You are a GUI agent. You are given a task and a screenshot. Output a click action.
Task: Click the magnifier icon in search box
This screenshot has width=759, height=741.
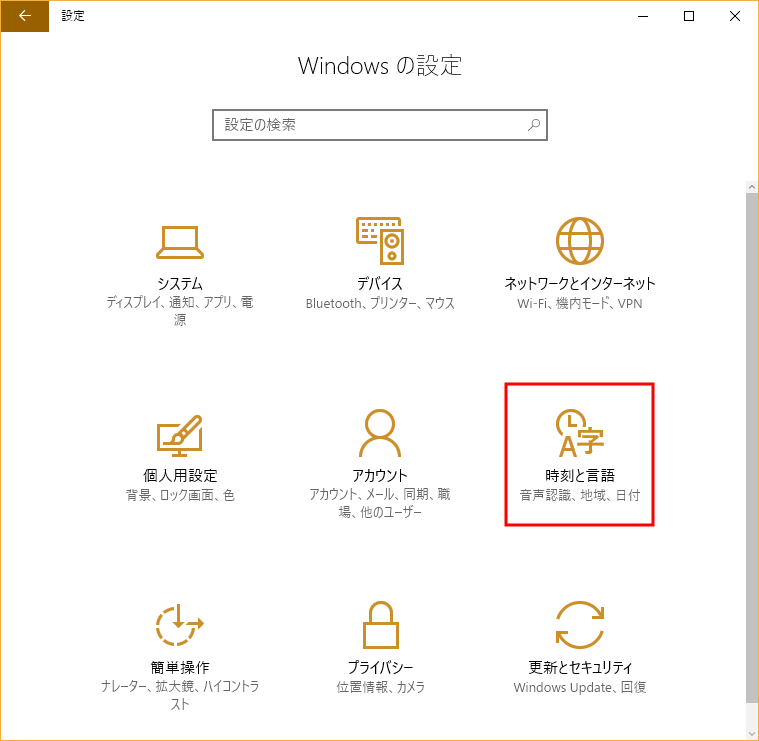click(534, 125)
